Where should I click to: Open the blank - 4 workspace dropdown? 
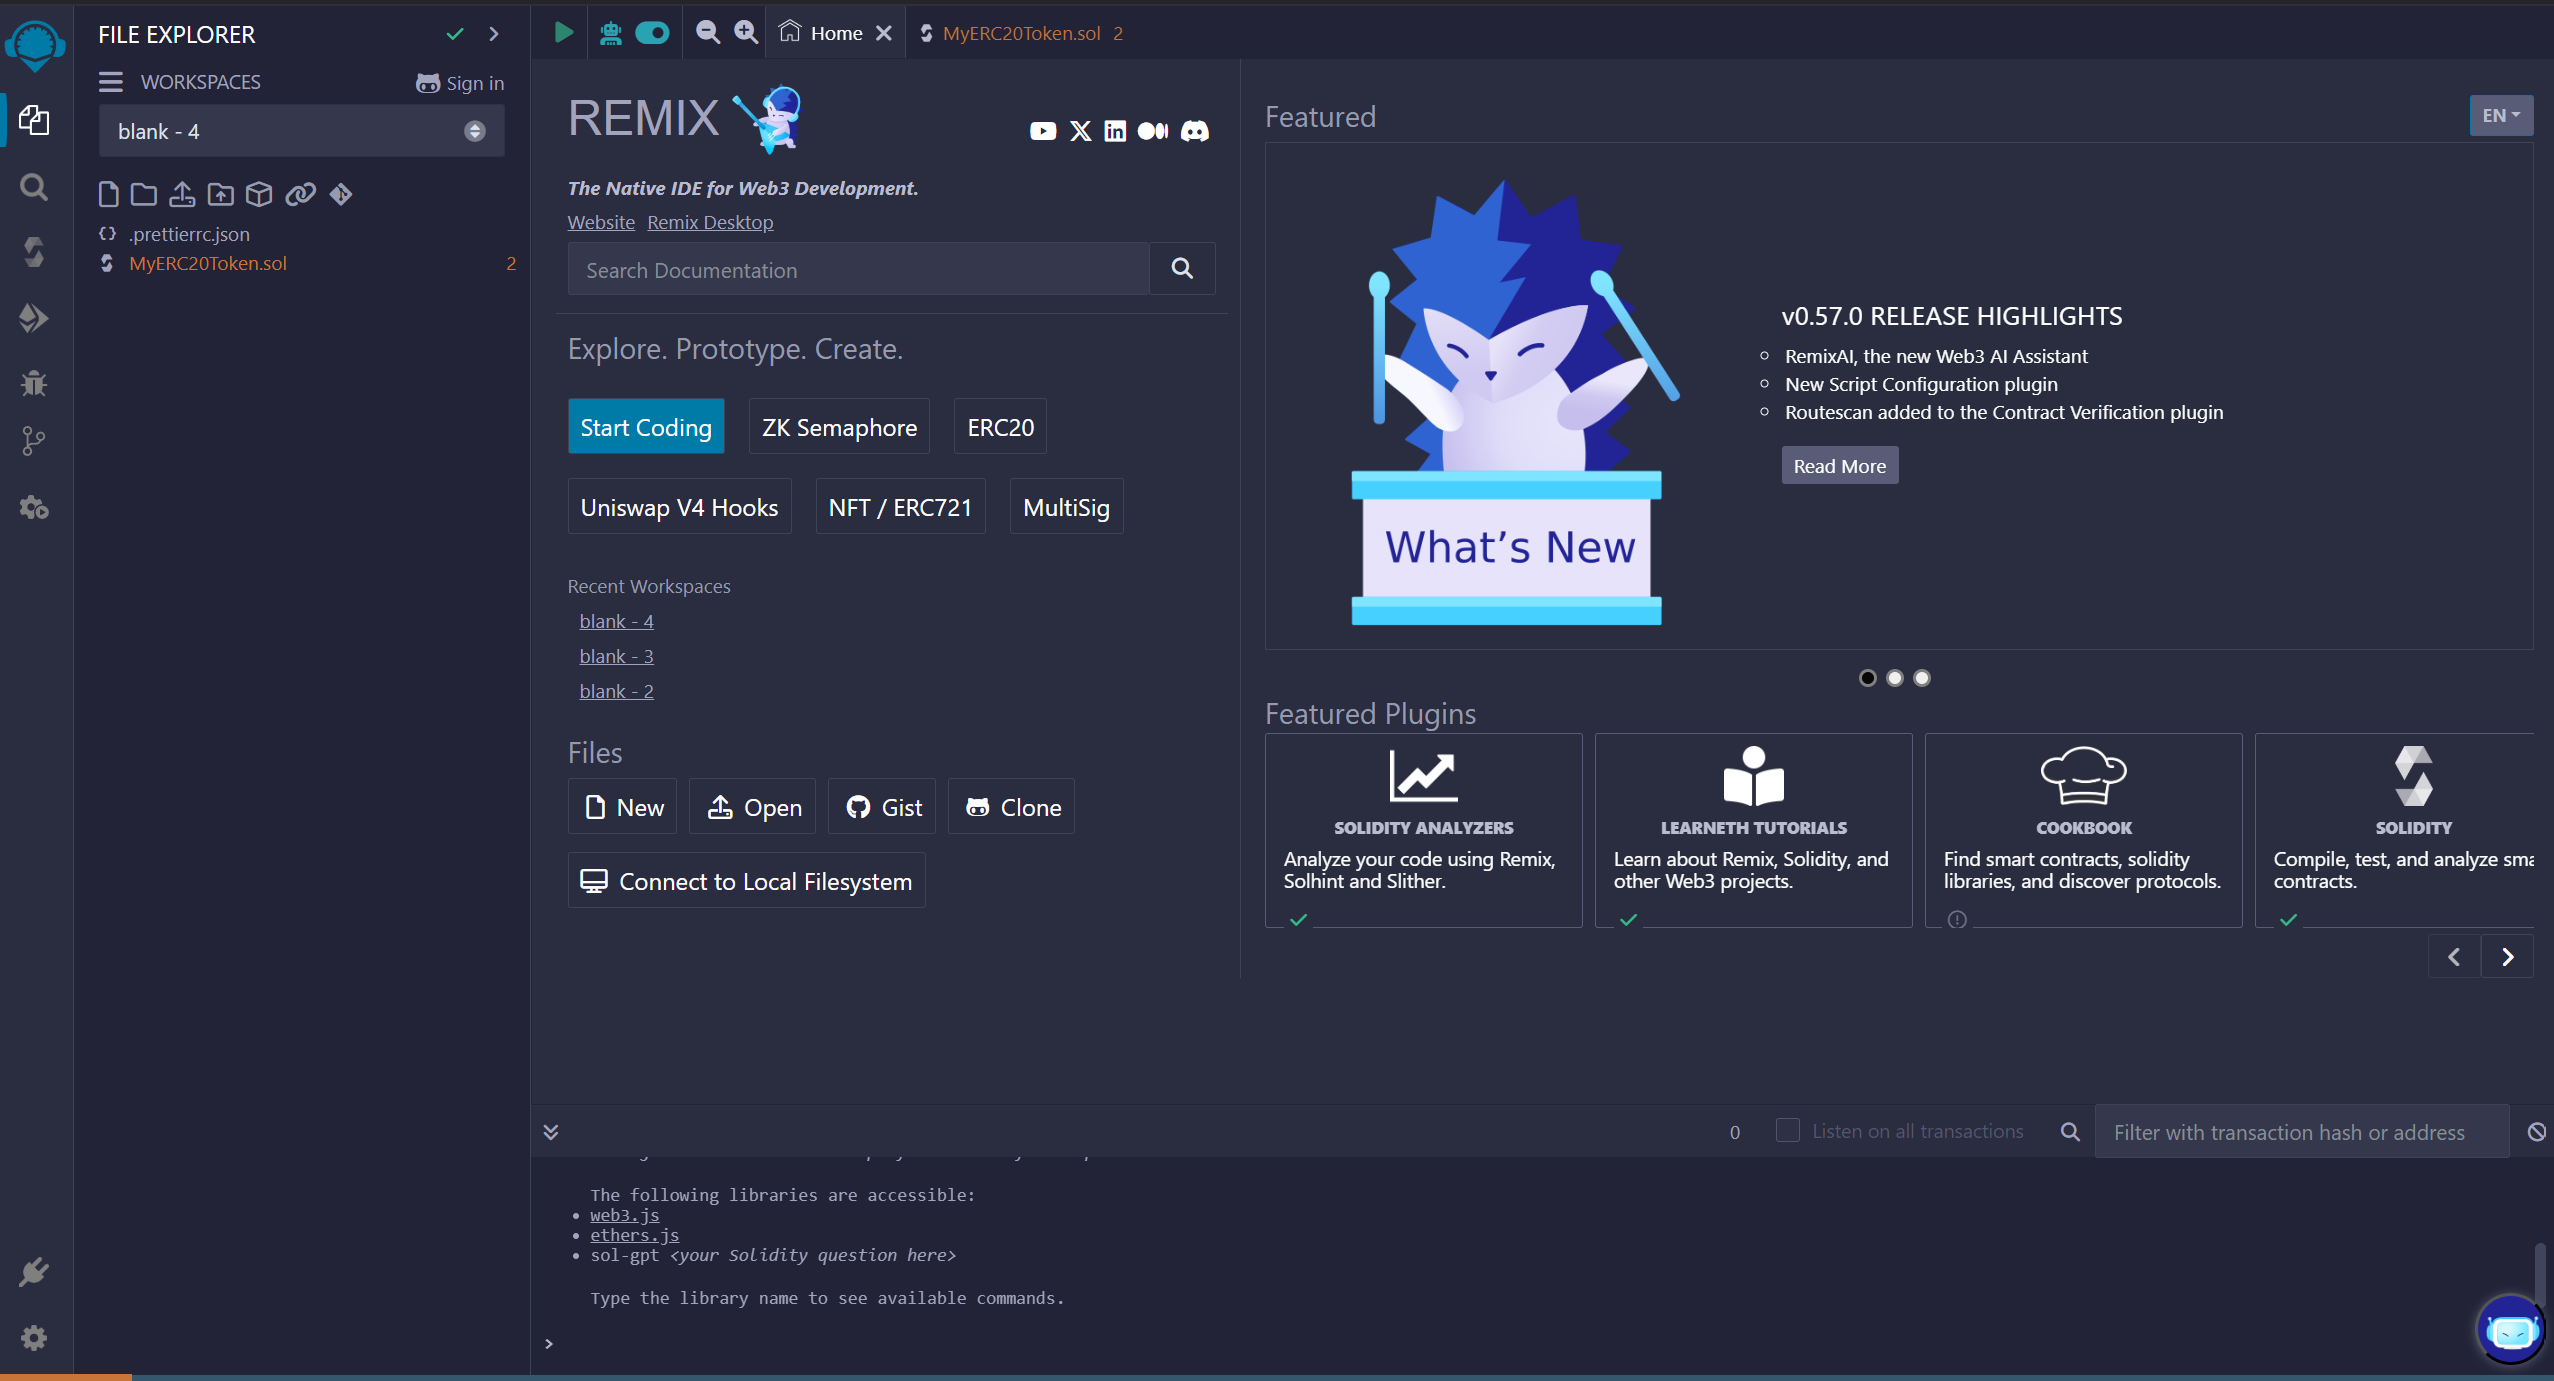point(301,131)
